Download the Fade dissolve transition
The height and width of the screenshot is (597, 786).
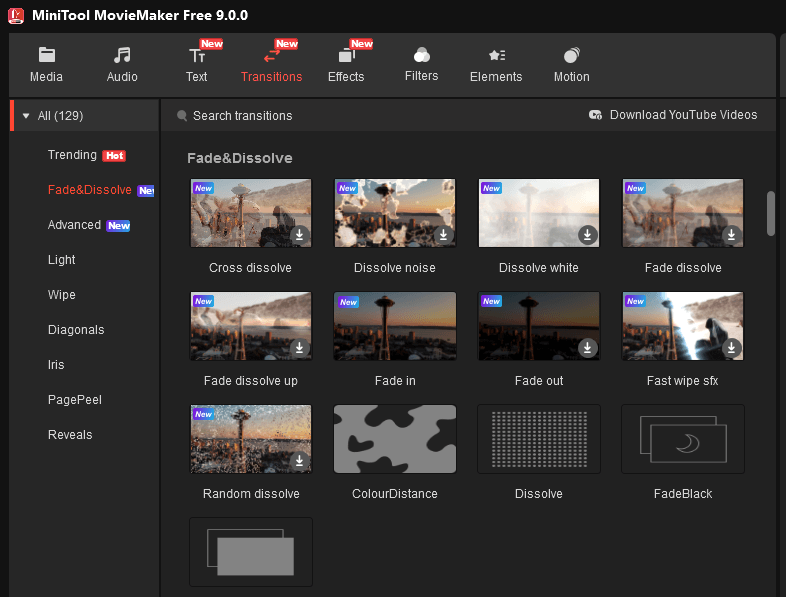[x=731, y=235]
